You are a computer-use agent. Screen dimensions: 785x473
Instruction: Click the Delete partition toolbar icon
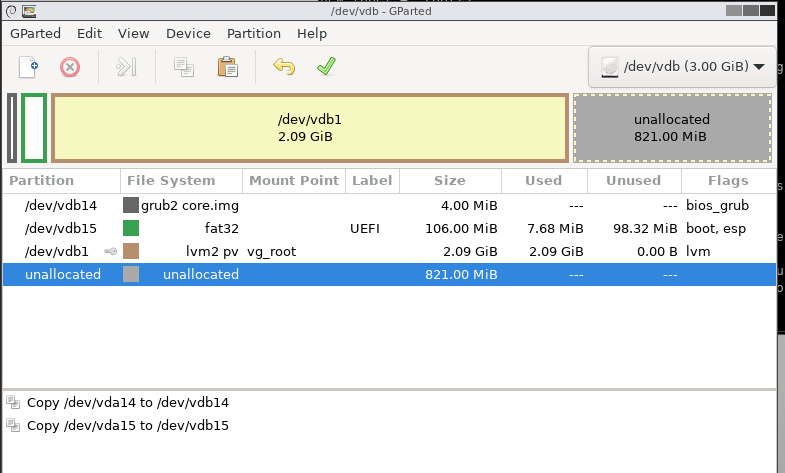click(x=70, y=67)
